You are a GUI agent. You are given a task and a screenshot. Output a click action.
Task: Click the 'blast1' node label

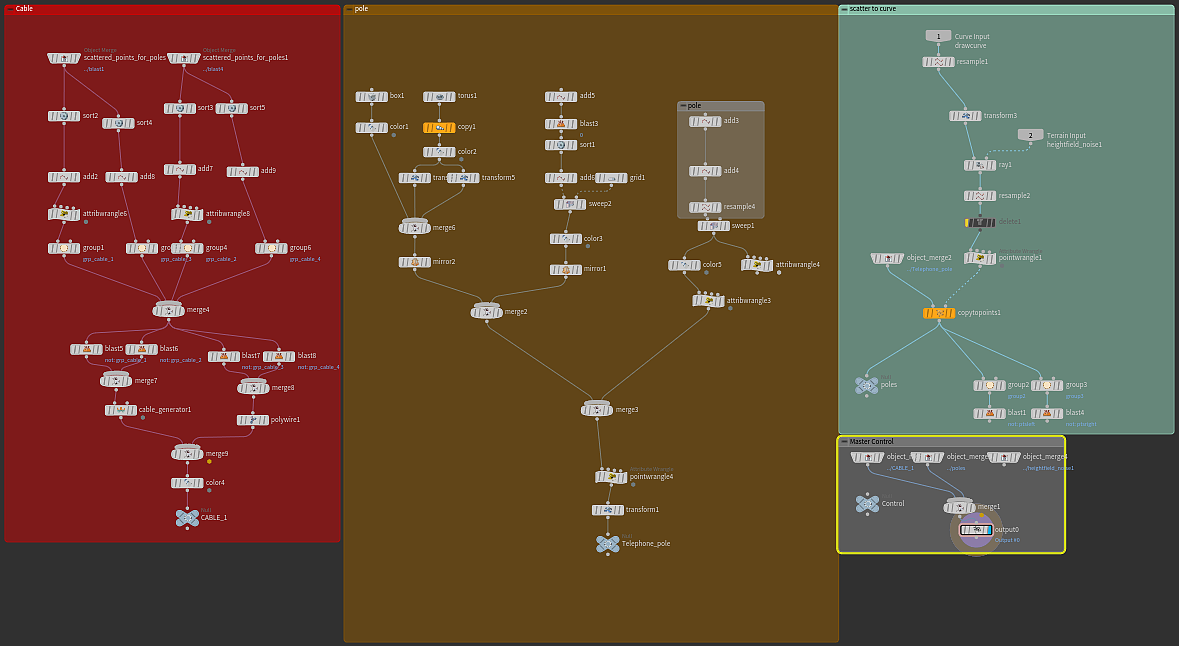1017,413
